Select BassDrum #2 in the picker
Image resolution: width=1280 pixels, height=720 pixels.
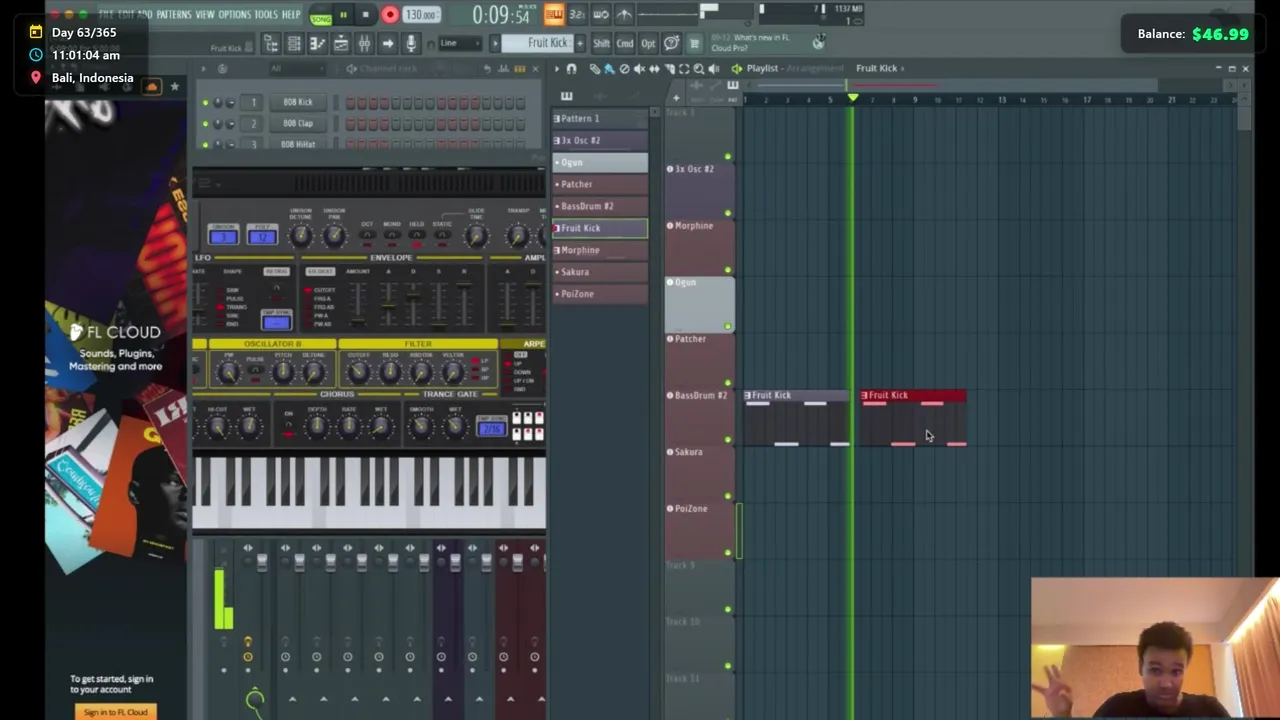click(x=600, y=206)
